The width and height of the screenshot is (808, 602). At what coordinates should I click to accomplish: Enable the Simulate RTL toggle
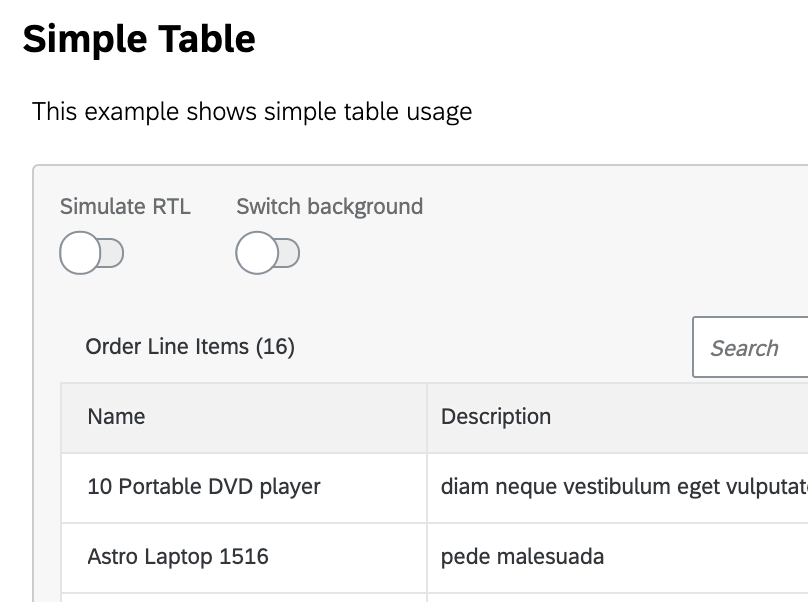click(x=92, y=253)
